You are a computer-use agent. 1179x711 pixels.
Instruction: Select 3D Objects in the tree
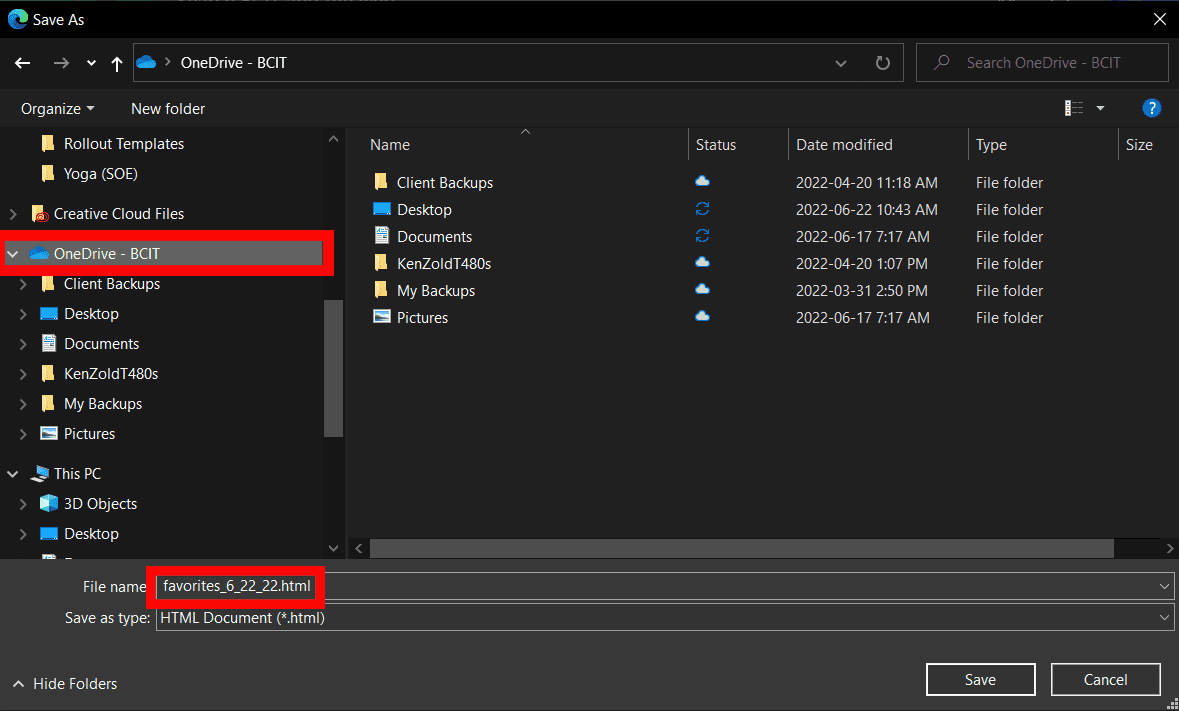pyautogui.click(x=100, y=504)
